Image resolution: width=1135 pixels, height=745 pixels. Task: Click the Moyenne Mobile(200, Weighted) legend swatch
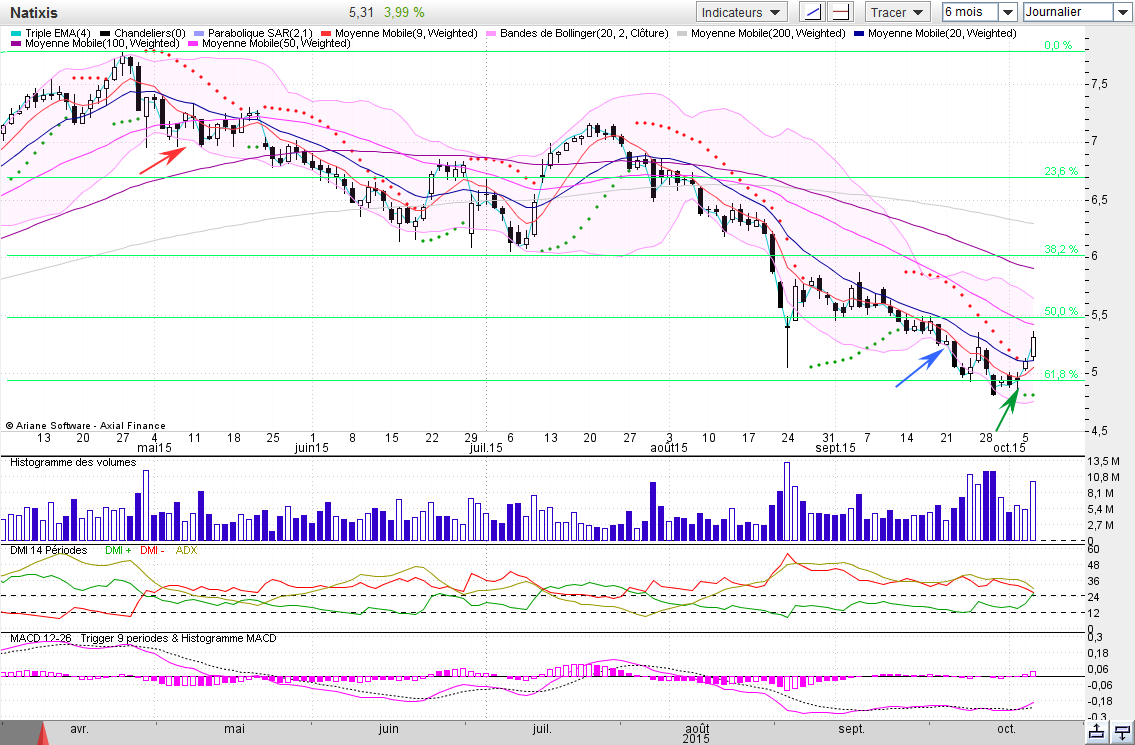point(682,33)
